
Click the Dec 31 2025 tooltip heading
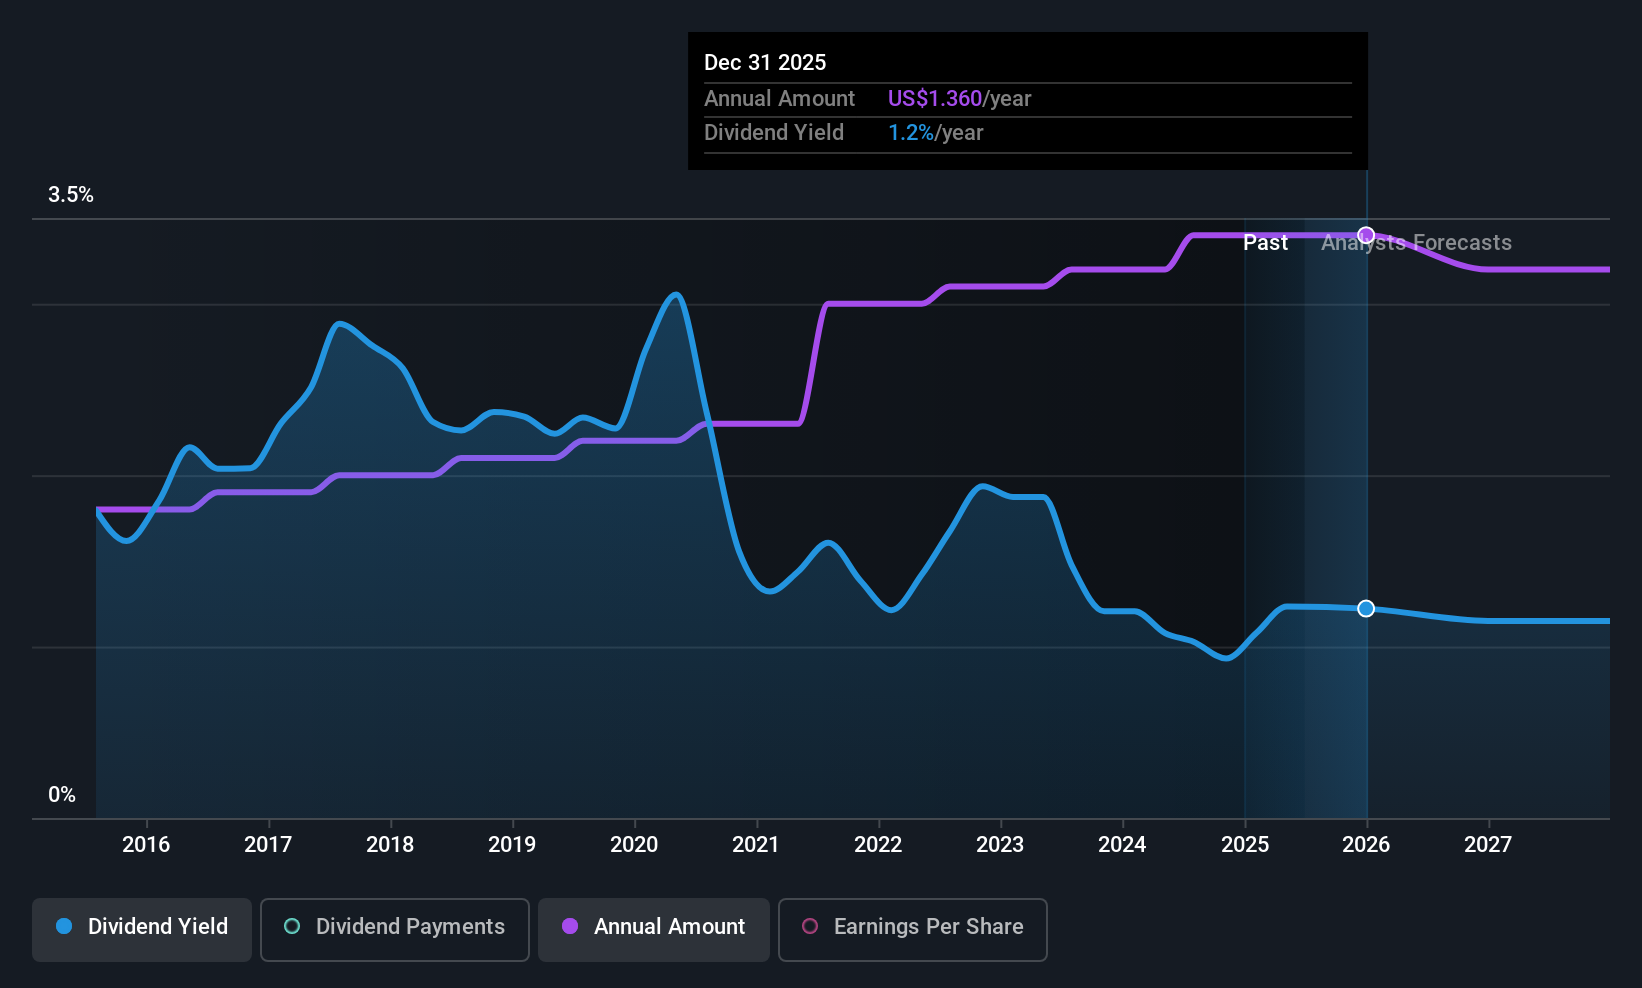pyautogui.click(x=765, y=63)
